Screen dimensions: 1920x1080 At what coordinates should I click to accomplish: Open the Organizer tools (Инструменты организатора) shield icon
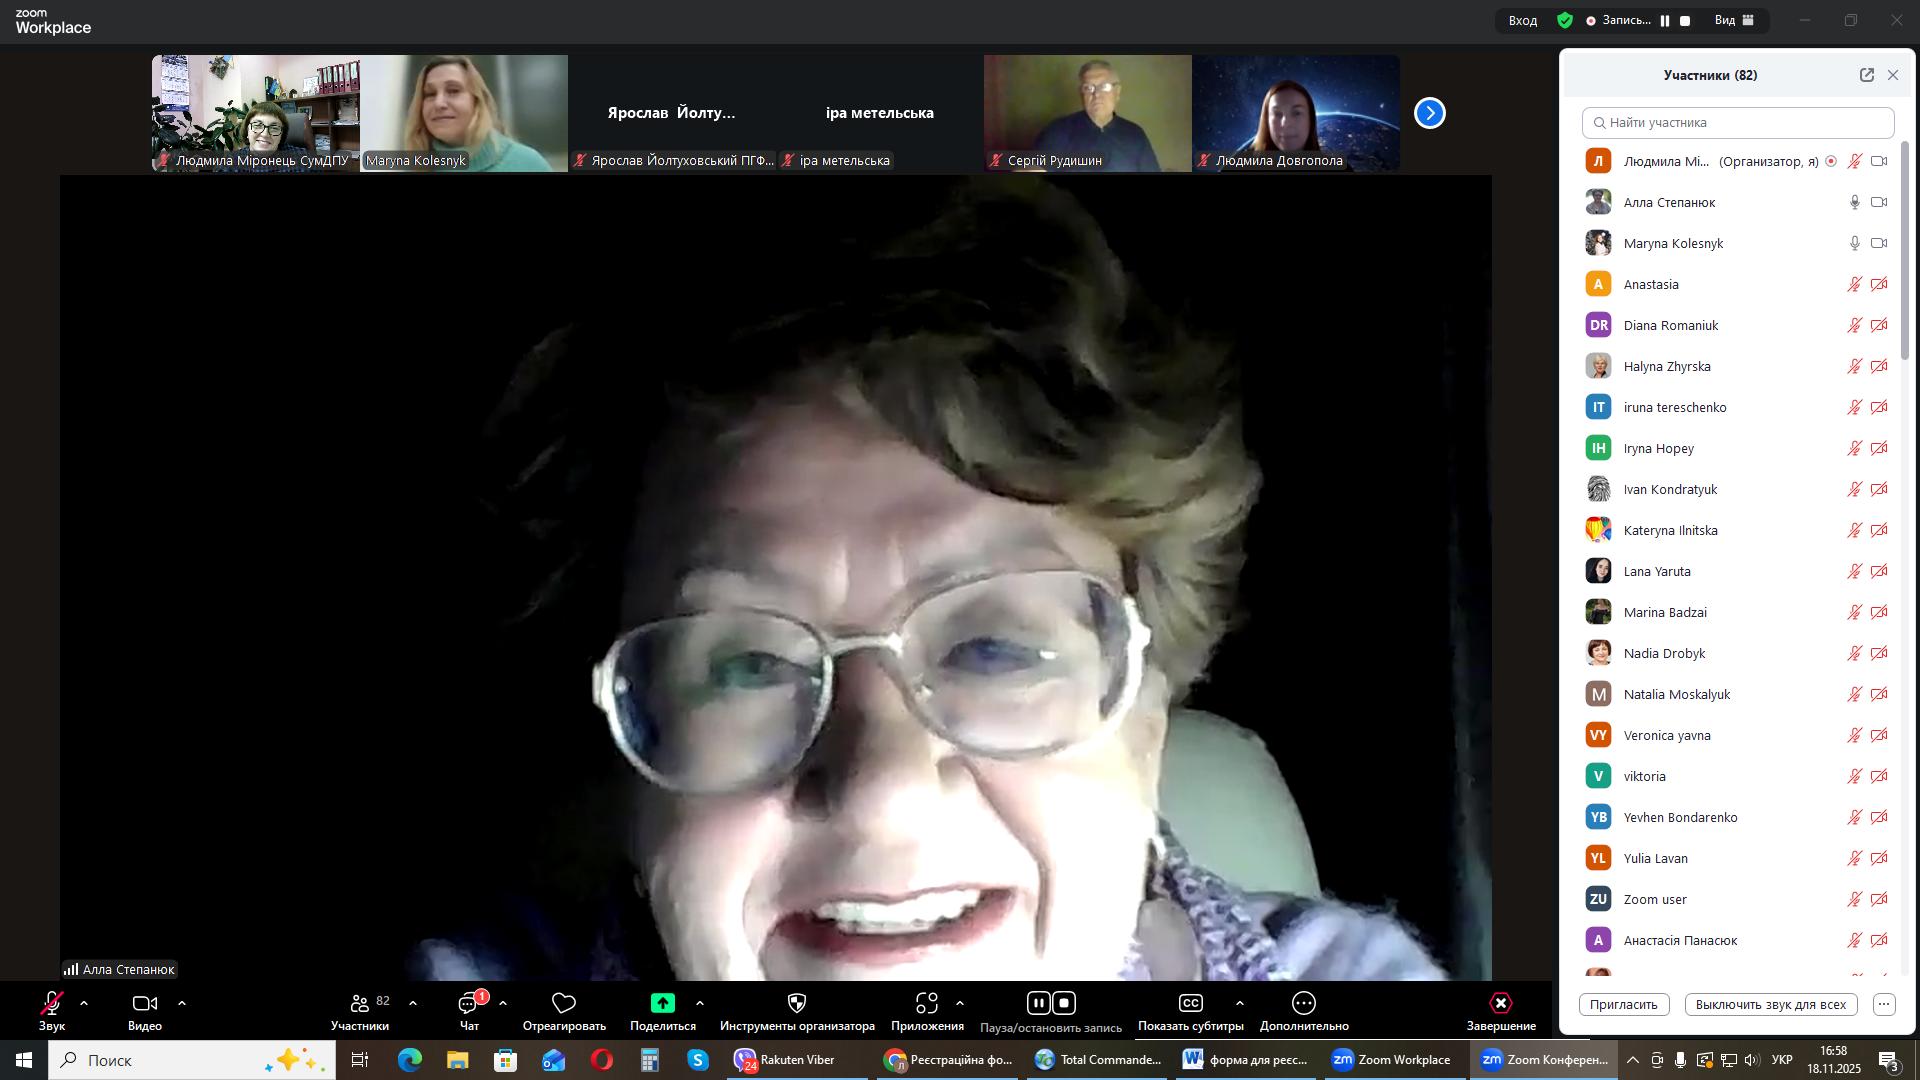coord(797,1003)
